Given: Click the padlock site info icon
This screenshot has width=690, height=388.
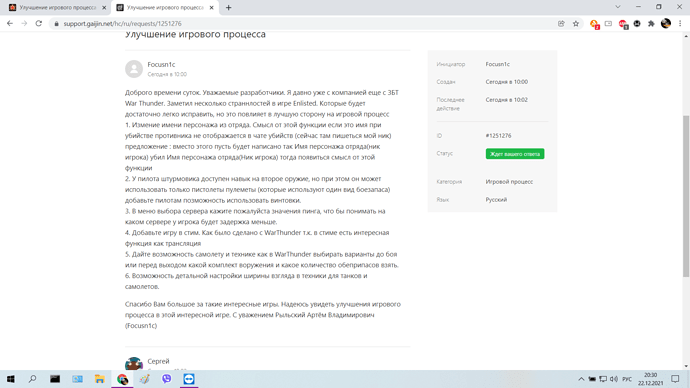Looking at the screenshot, I should coord(56,24).
